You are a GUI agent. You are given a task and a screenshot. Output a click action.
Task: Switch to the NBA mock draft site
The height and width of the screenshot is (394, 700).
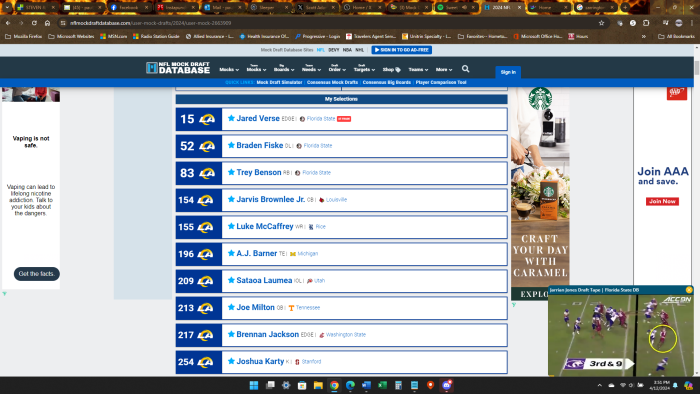[x=347, y=50]
